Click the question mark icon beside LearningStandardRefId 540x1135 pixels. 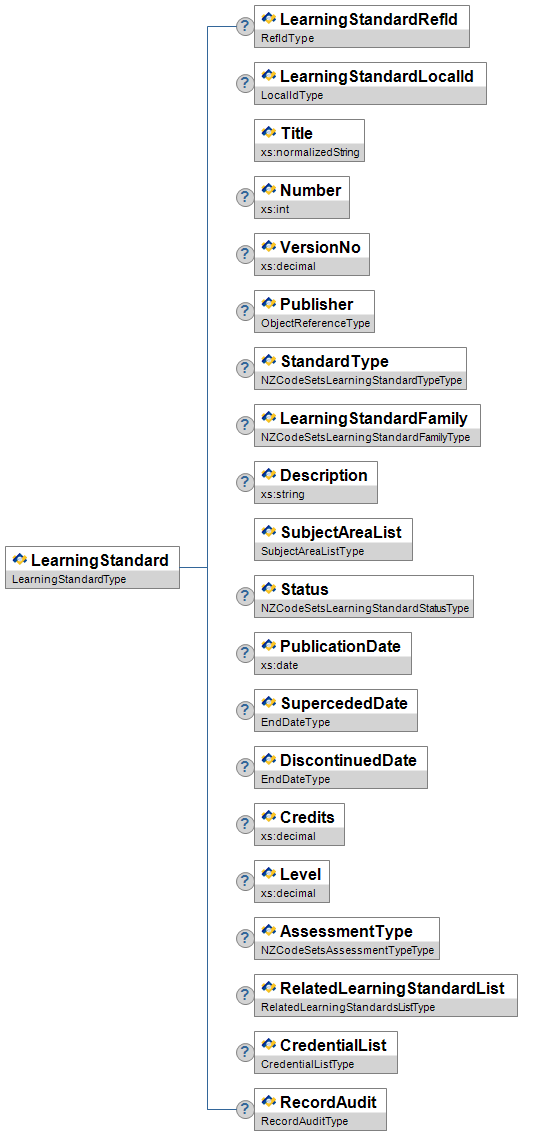(245, 26)
